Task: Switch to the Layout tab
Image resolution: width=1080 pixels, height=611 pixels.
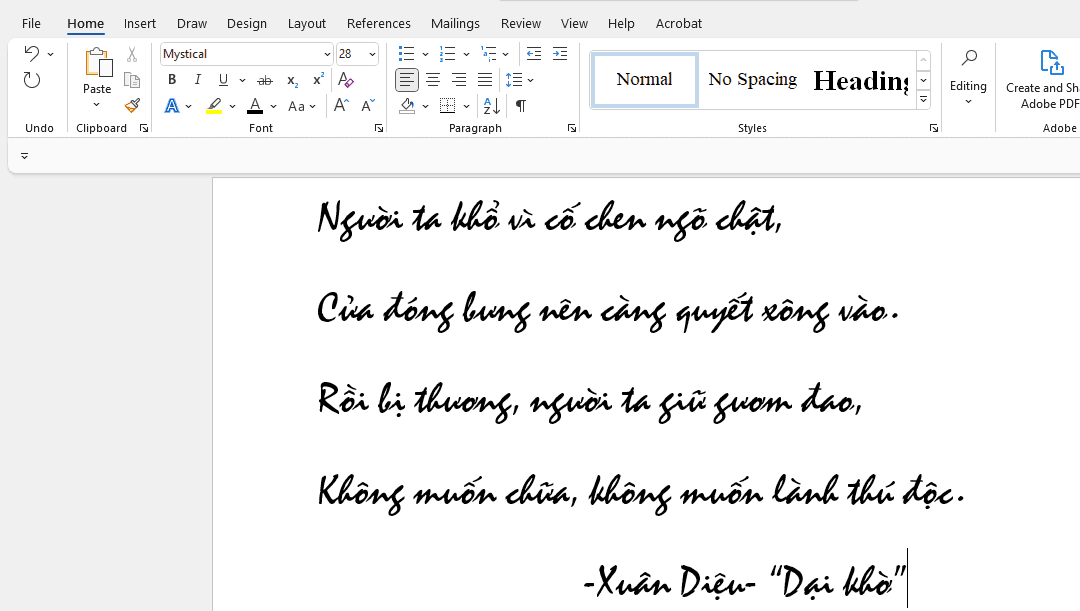Action: coord(307,23)
